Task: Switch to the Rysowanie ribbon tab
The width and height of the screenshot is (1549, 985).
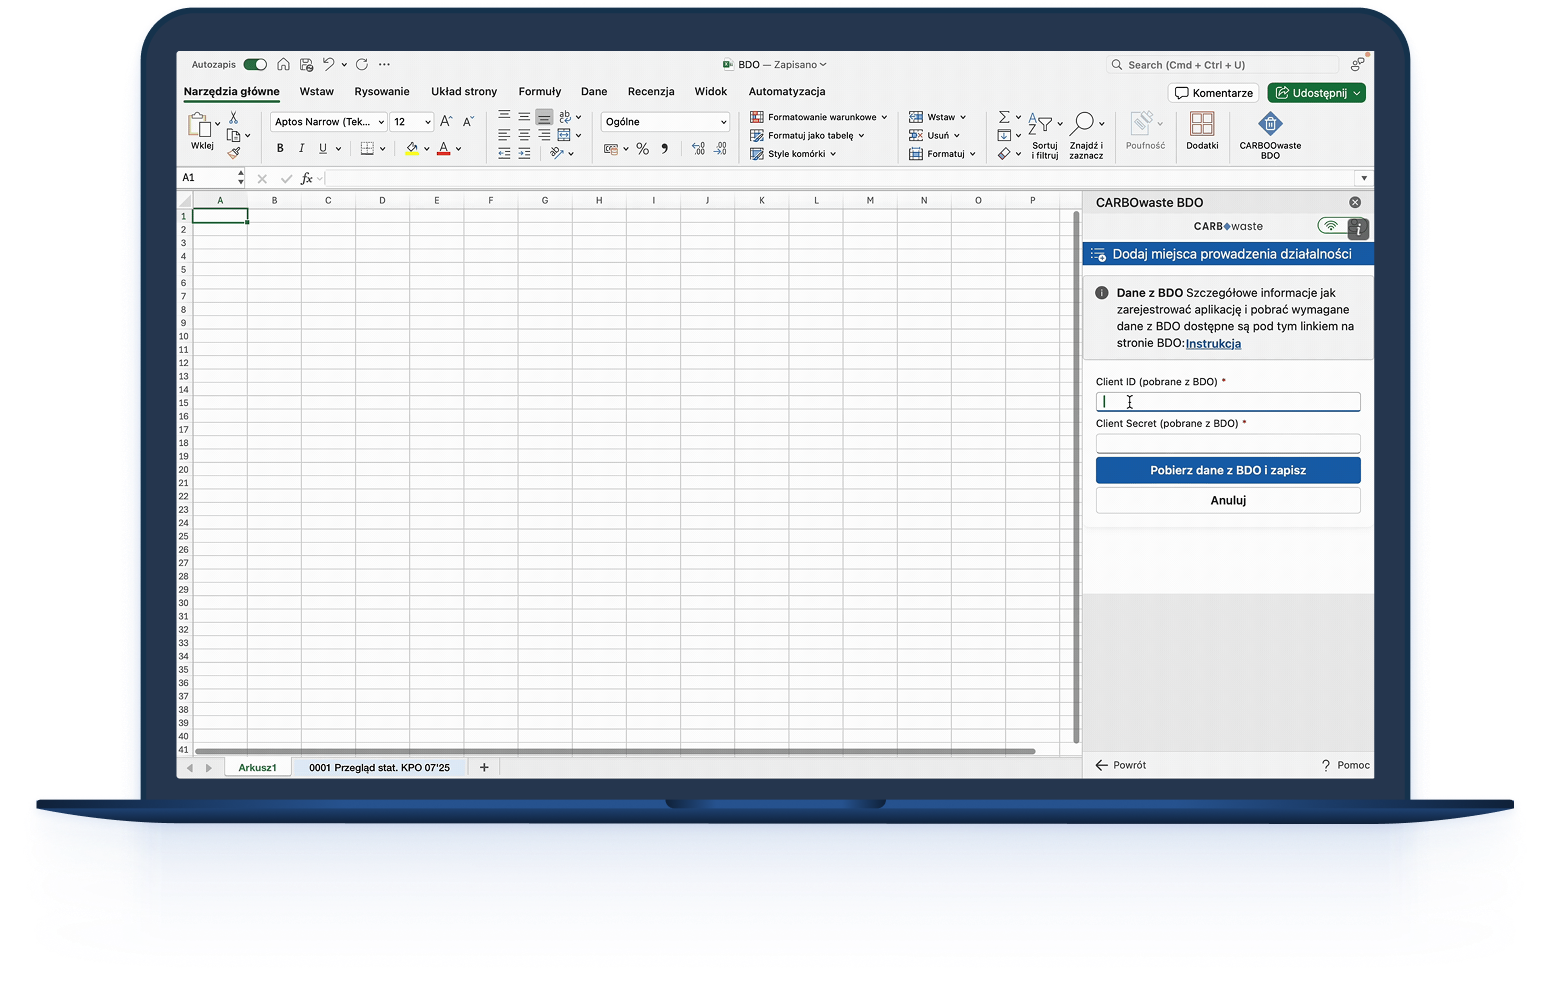Action: [382, 91]
